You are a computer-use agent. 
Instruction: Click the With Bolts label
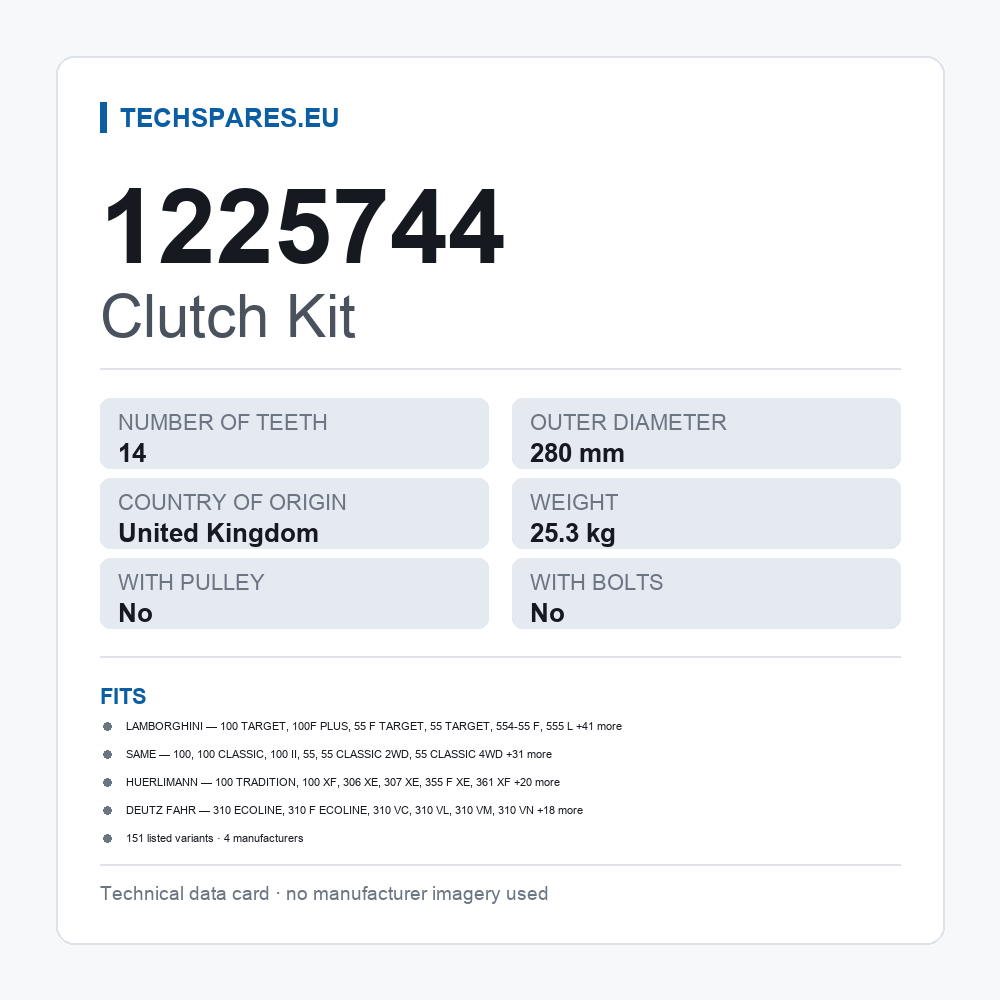click(597, 582)
